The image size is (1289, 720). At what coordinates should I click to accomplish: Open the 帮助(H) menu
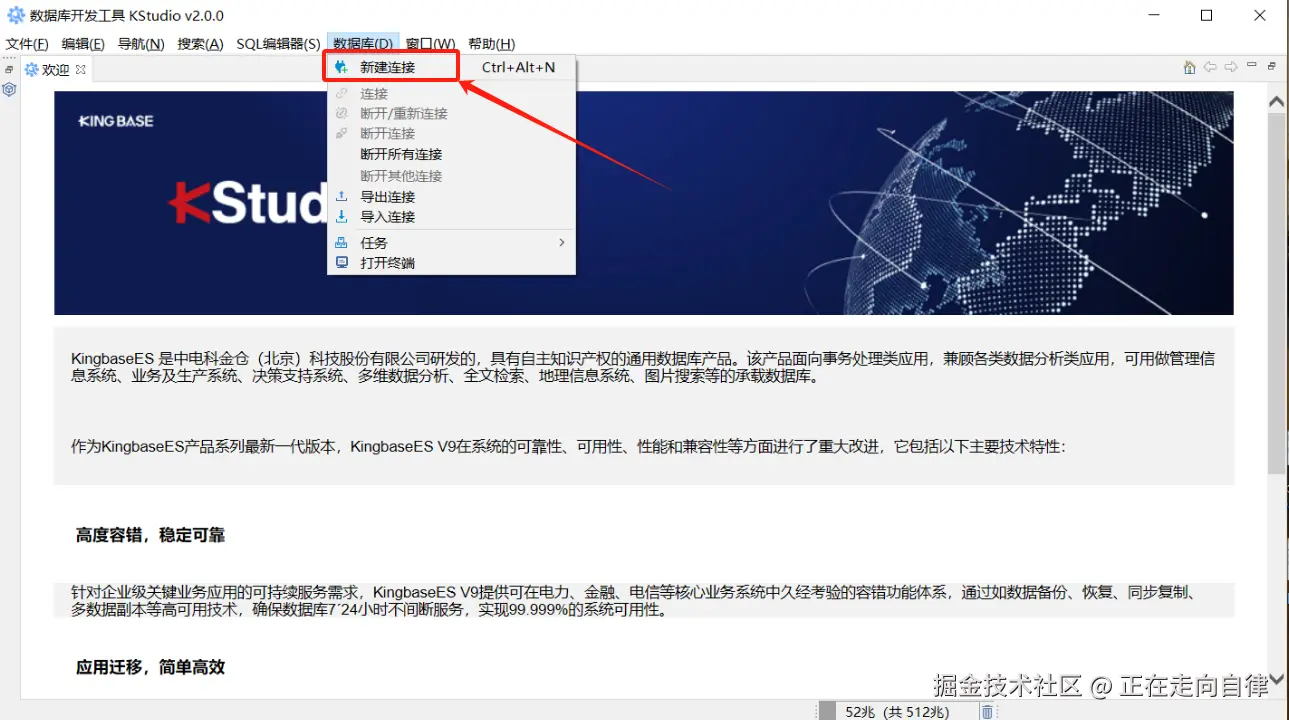[x=491, y=44]
